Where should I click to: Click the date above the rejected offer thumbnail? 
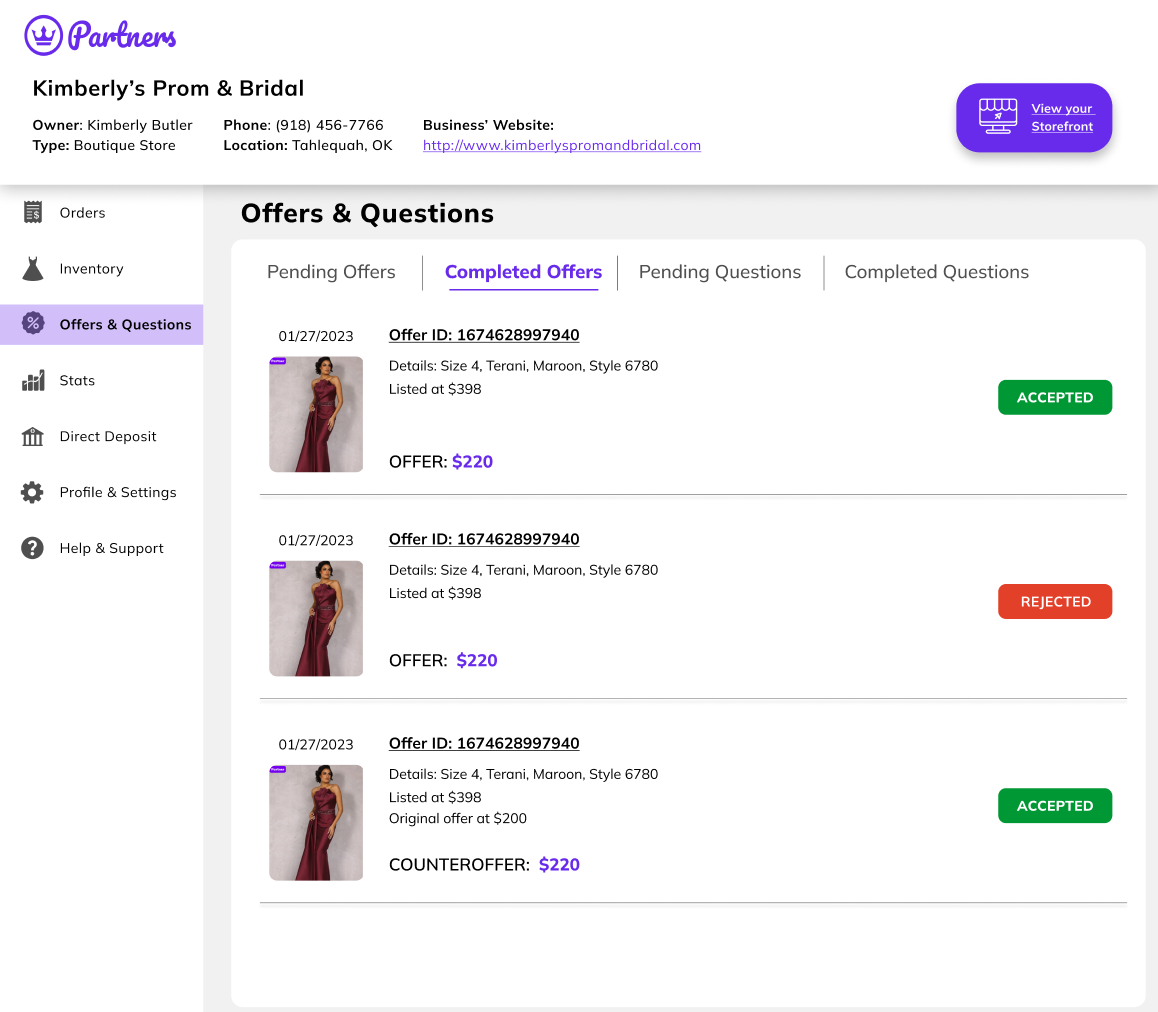click(316, 540)
